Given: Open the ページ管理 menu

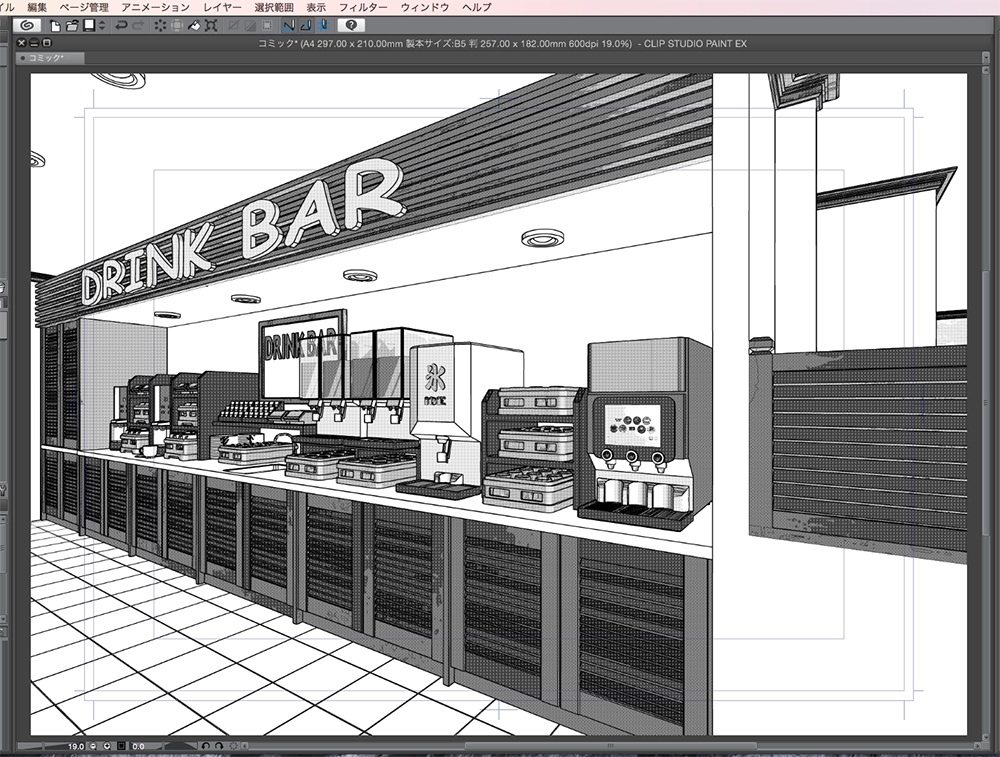Looking at the screenshot, I should tap(83, 7).
